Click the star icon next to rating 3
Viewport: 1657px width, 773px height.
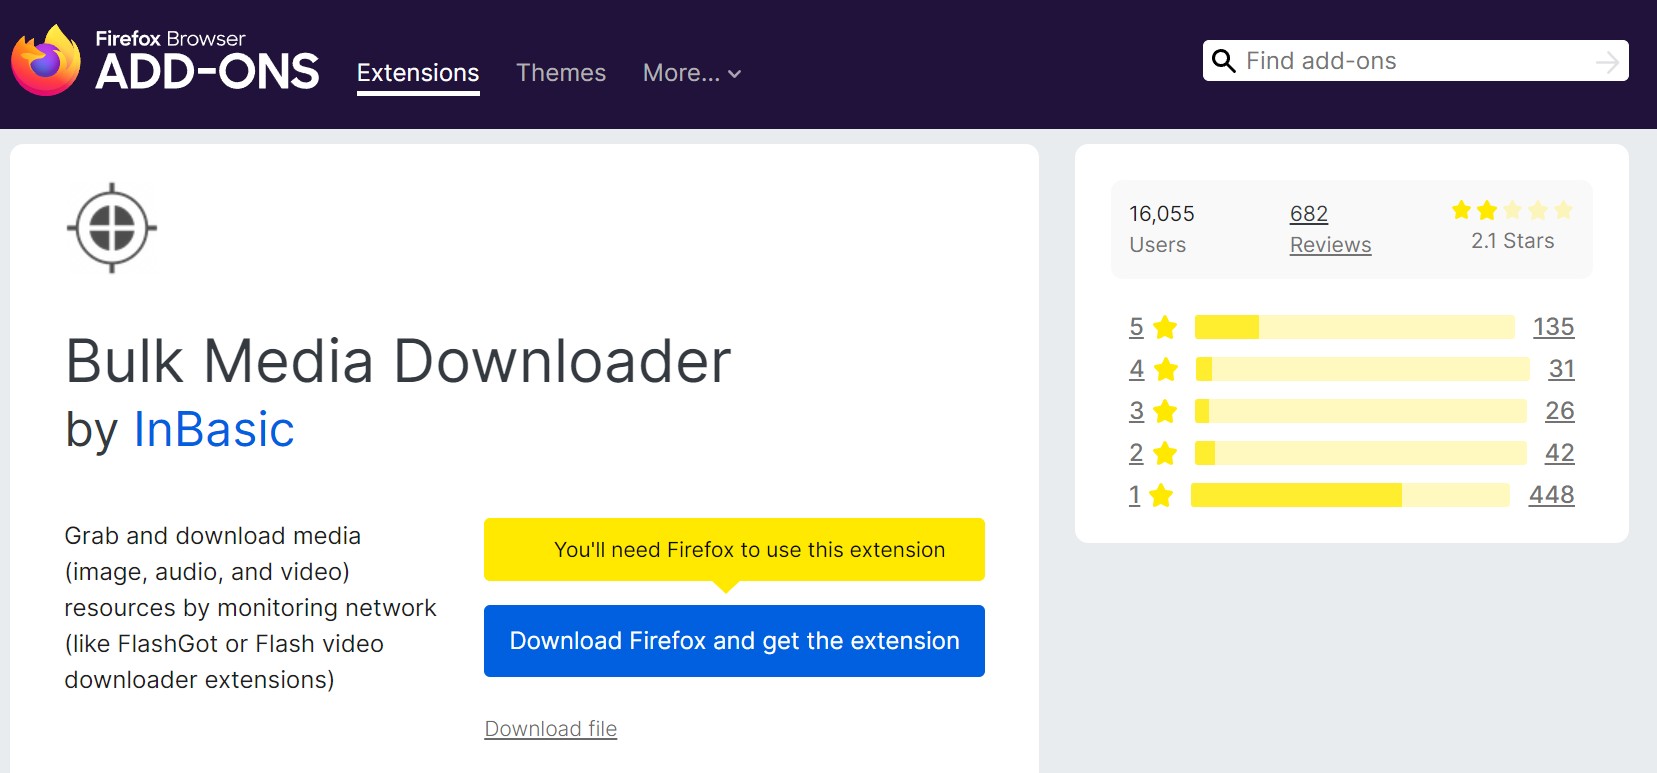[x=1165, y=411]
